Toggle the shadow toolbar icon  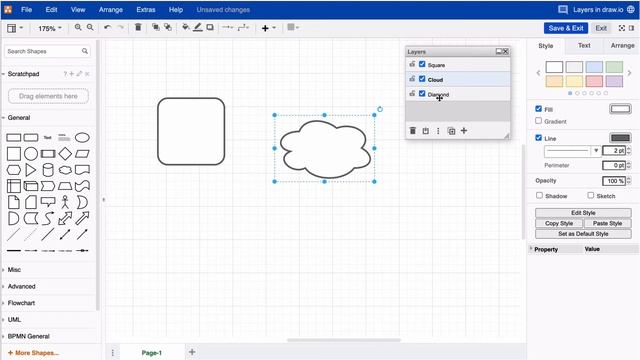(210, 27)
